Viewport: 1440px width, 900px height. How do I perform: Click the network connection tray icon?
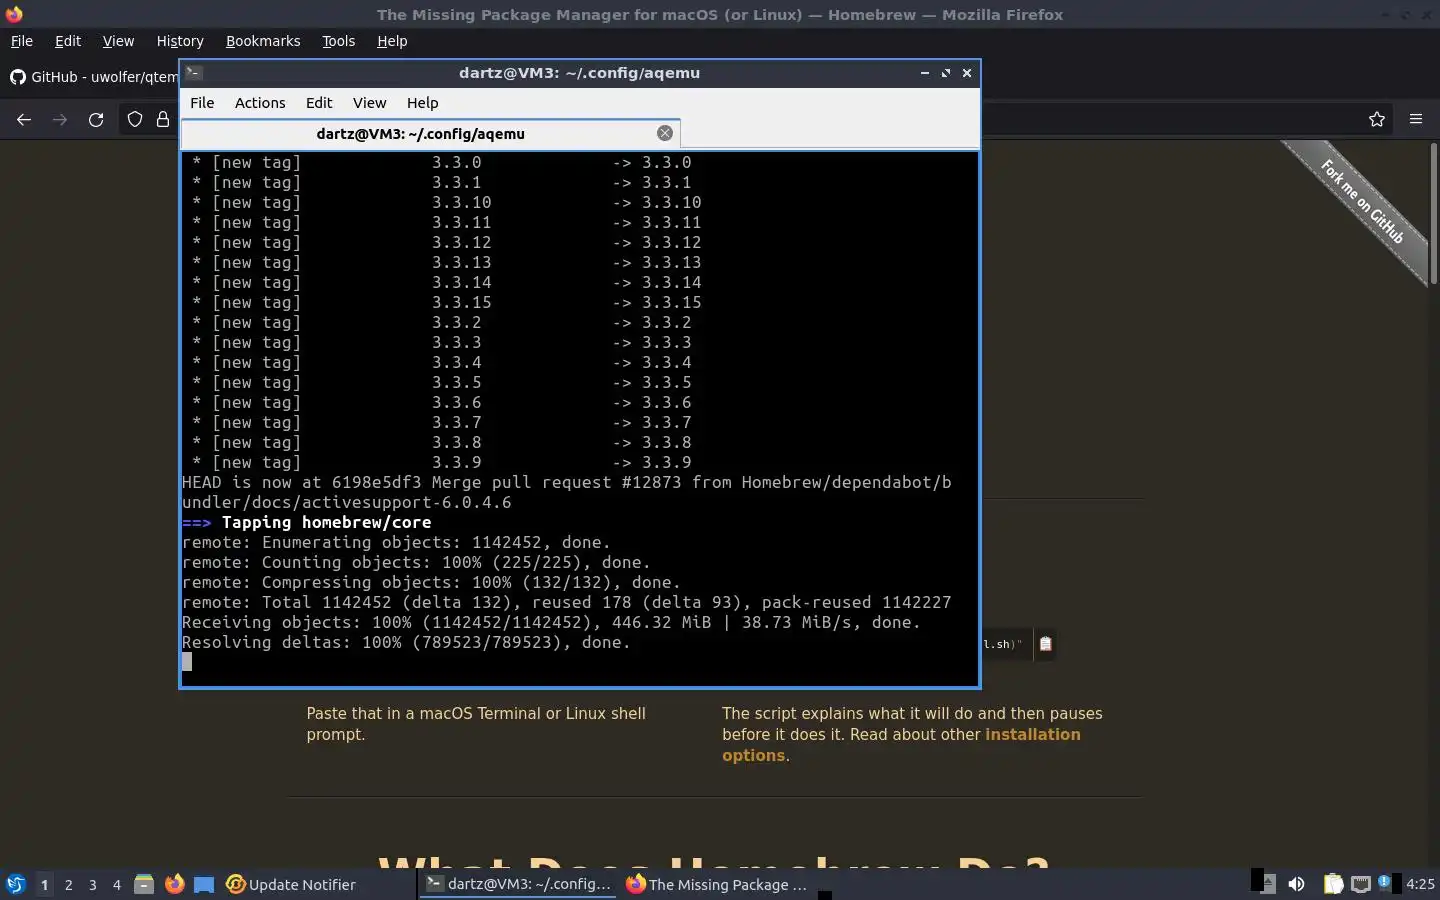click(1360, 884)
